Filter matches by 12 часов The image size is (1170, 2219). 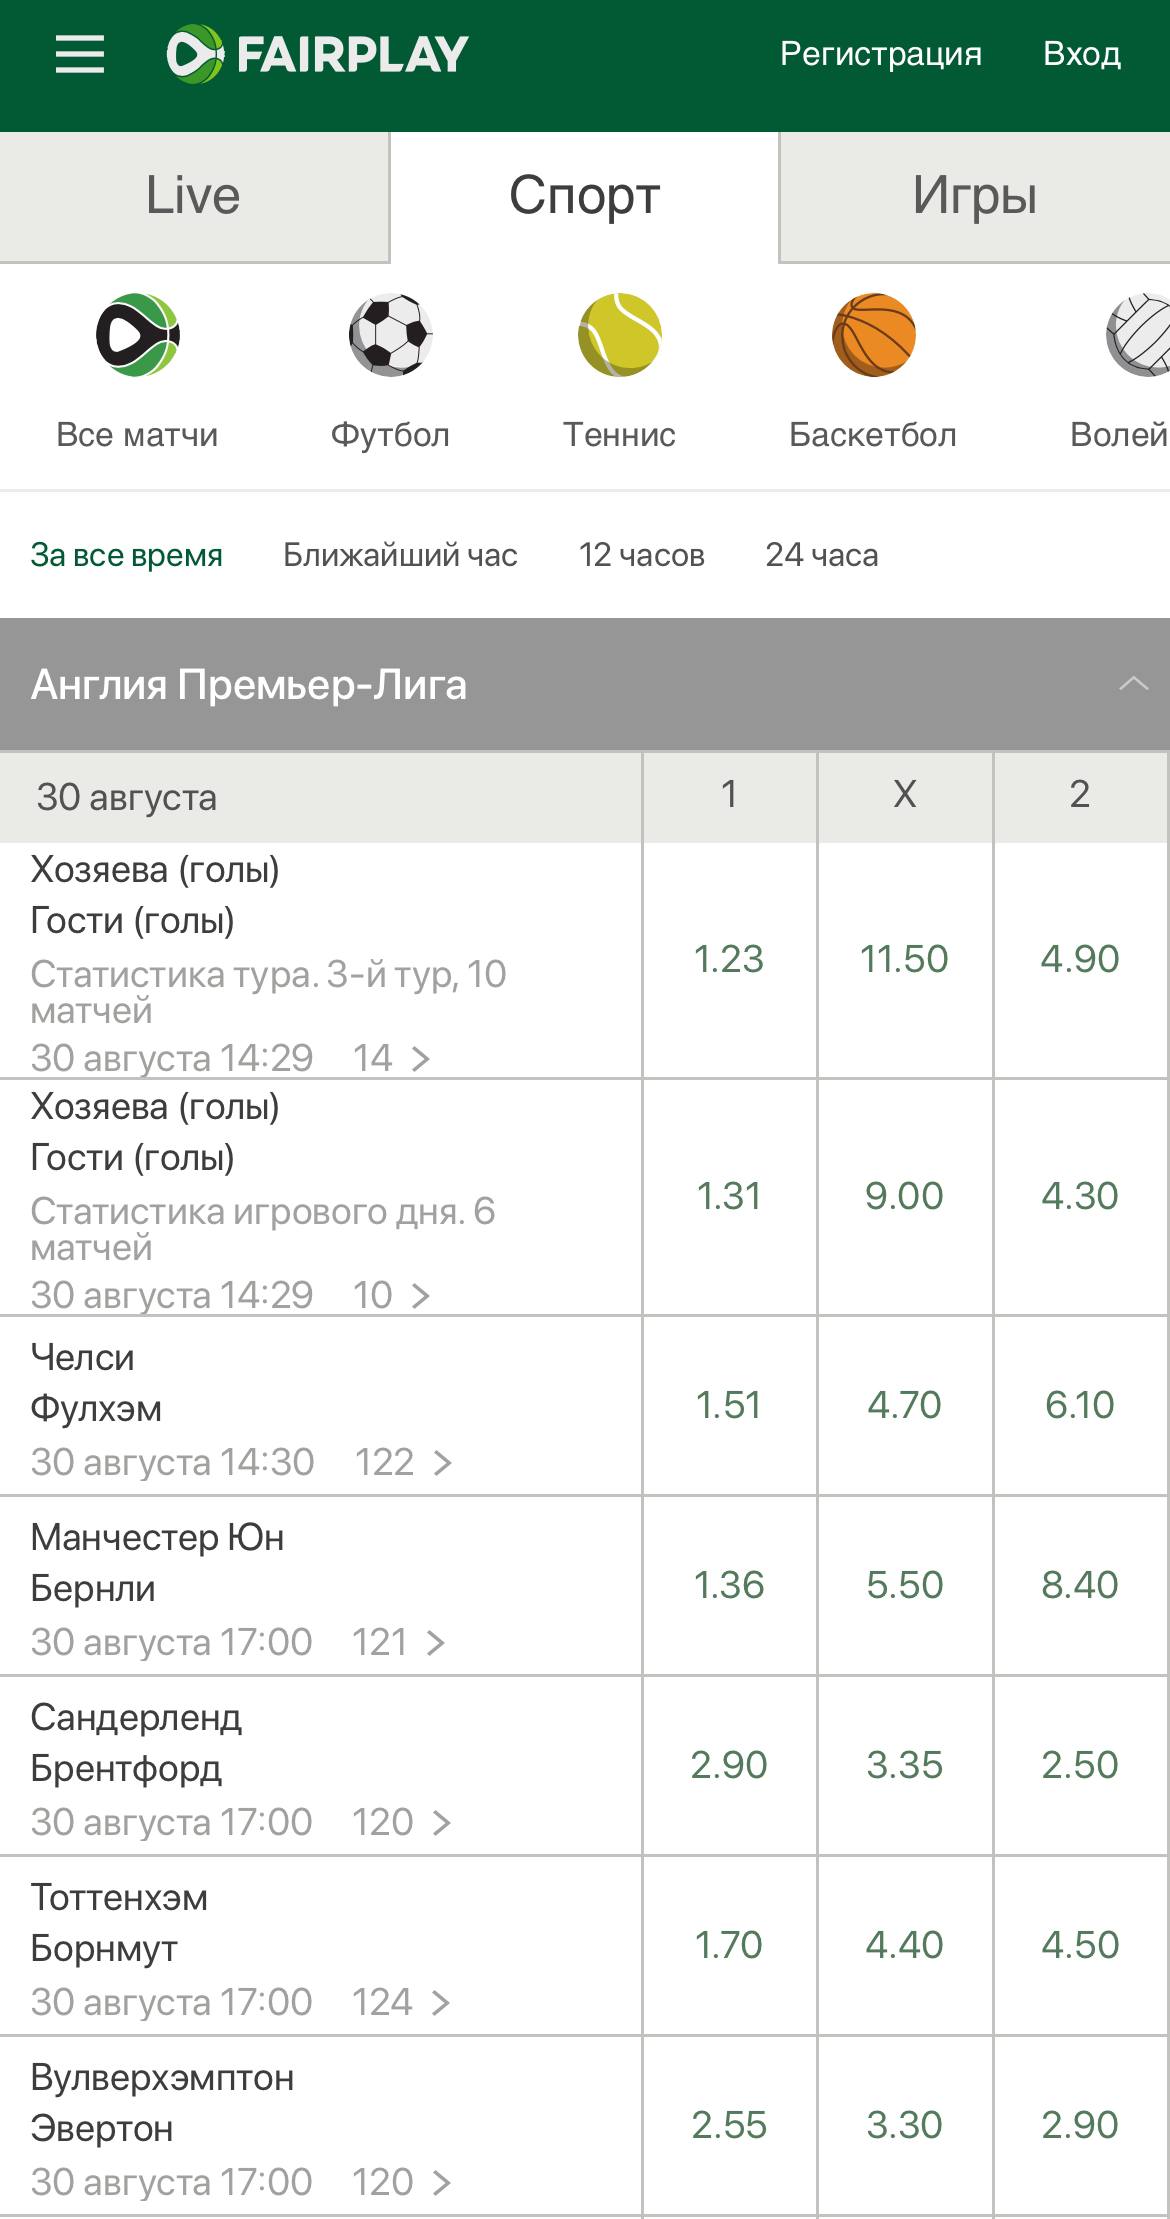click(642, 555)
